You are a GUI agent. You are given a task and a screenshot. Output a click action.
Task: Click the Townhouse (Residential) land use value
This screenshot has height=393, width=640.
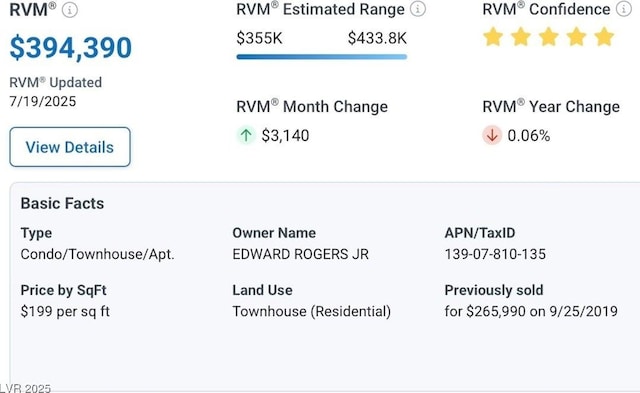(311, 311)
